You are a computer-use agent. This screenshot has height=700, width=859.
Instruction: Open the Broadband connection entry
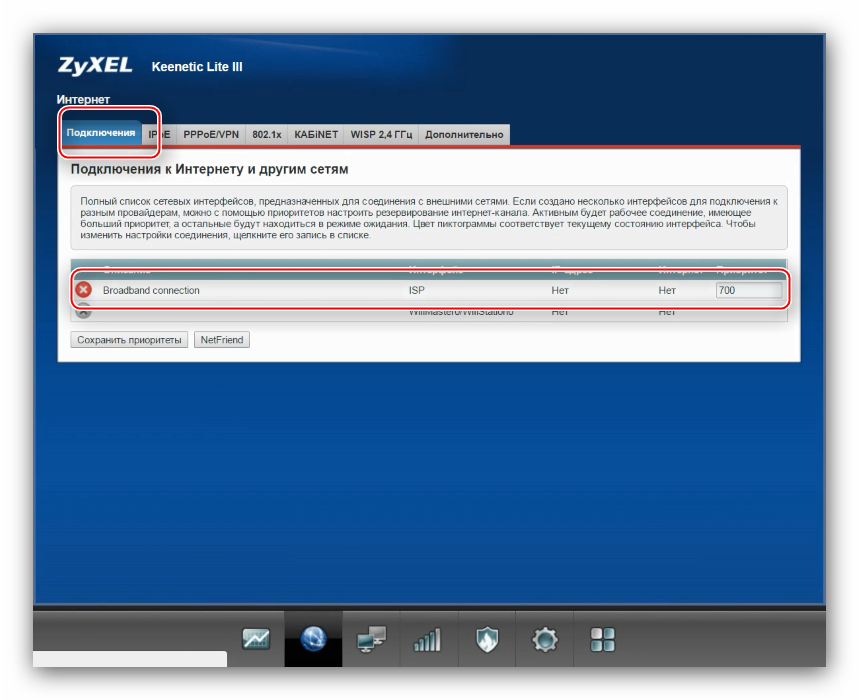click(151, 290)
